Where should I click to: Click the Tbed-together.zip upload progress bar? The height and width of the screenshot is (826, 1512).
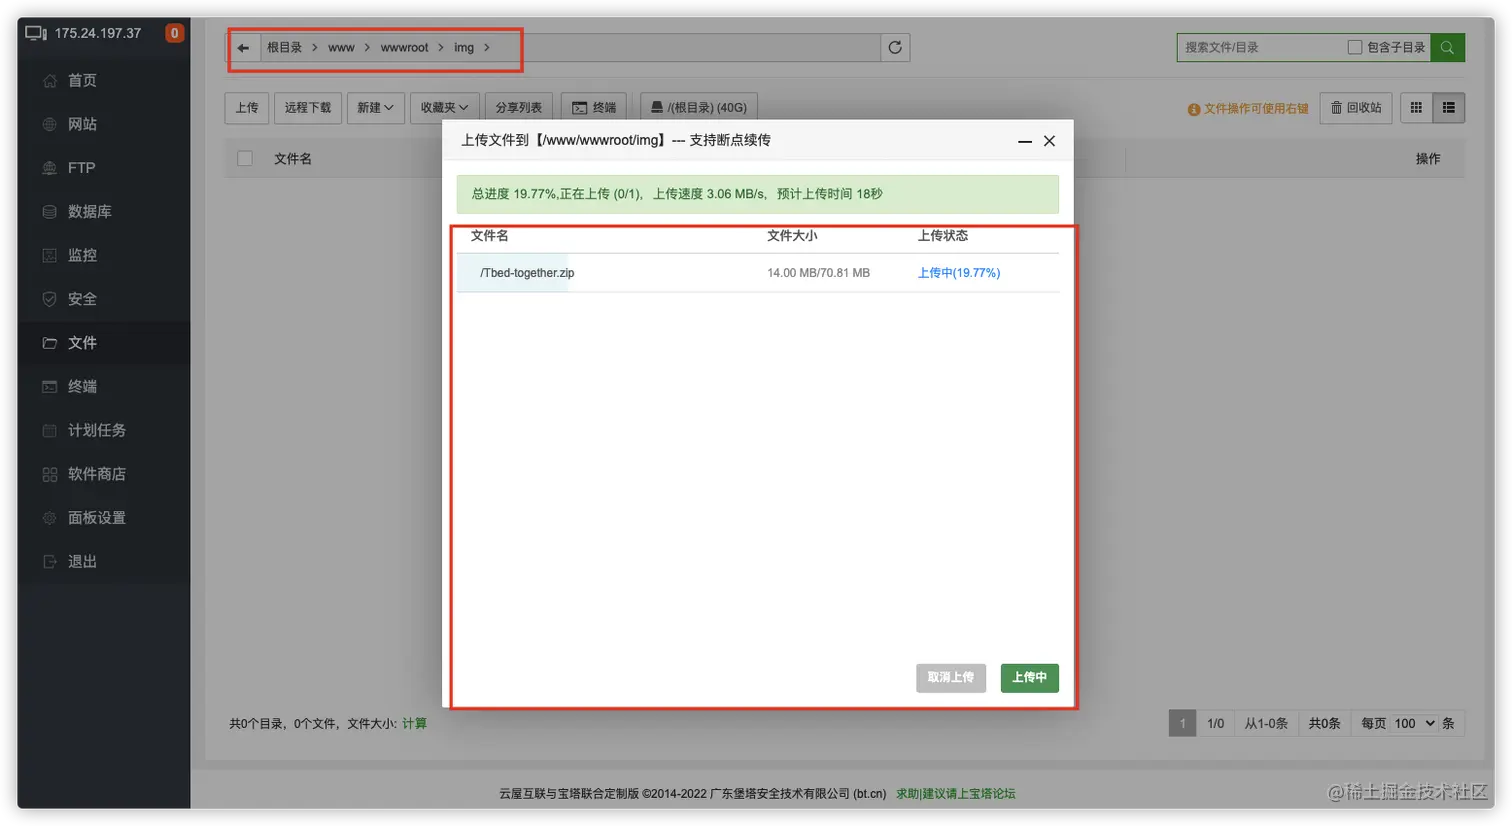527,272
